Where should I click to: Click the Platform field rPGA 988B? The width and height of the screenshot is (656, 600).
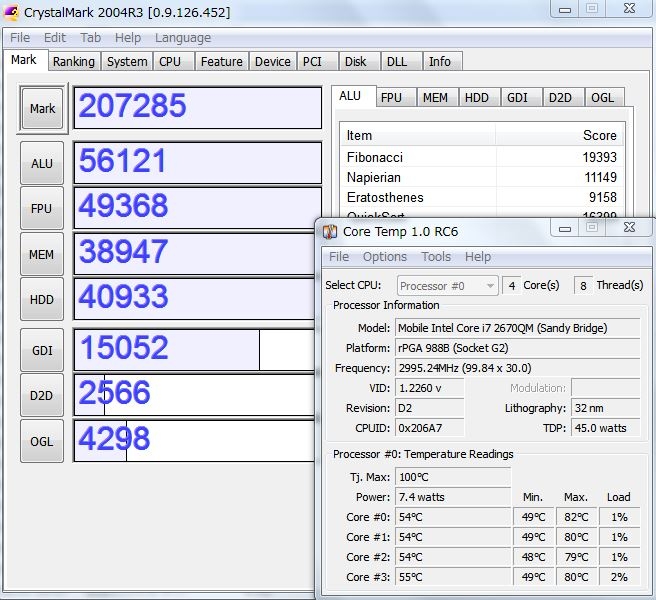coord(518,348)
